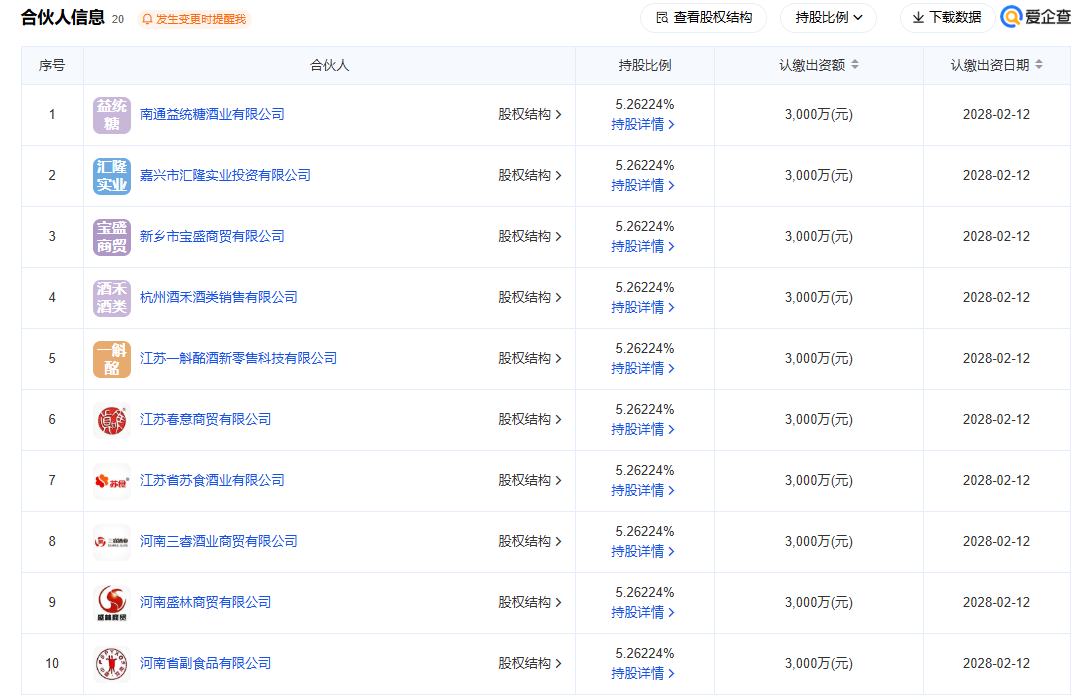Click the 南通益统糖酒业 company logo icon

(112, 115)
